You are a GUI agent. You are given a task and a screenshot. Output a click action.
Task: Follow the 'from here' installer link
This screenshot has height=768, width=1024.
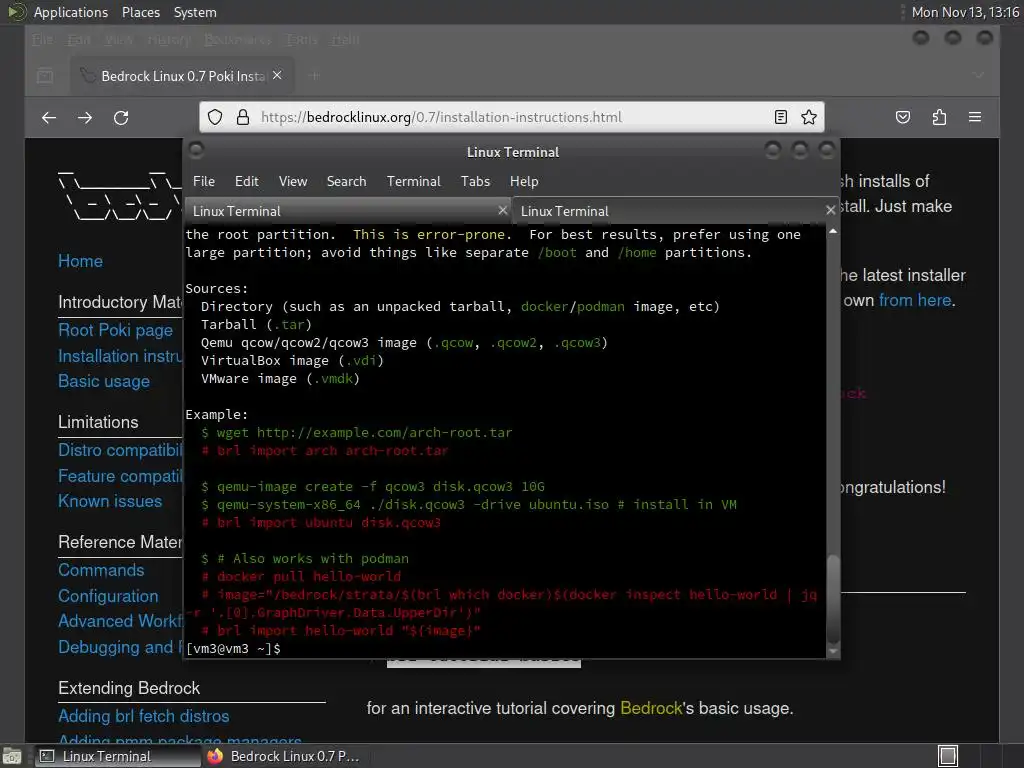(x=915, y=300)
